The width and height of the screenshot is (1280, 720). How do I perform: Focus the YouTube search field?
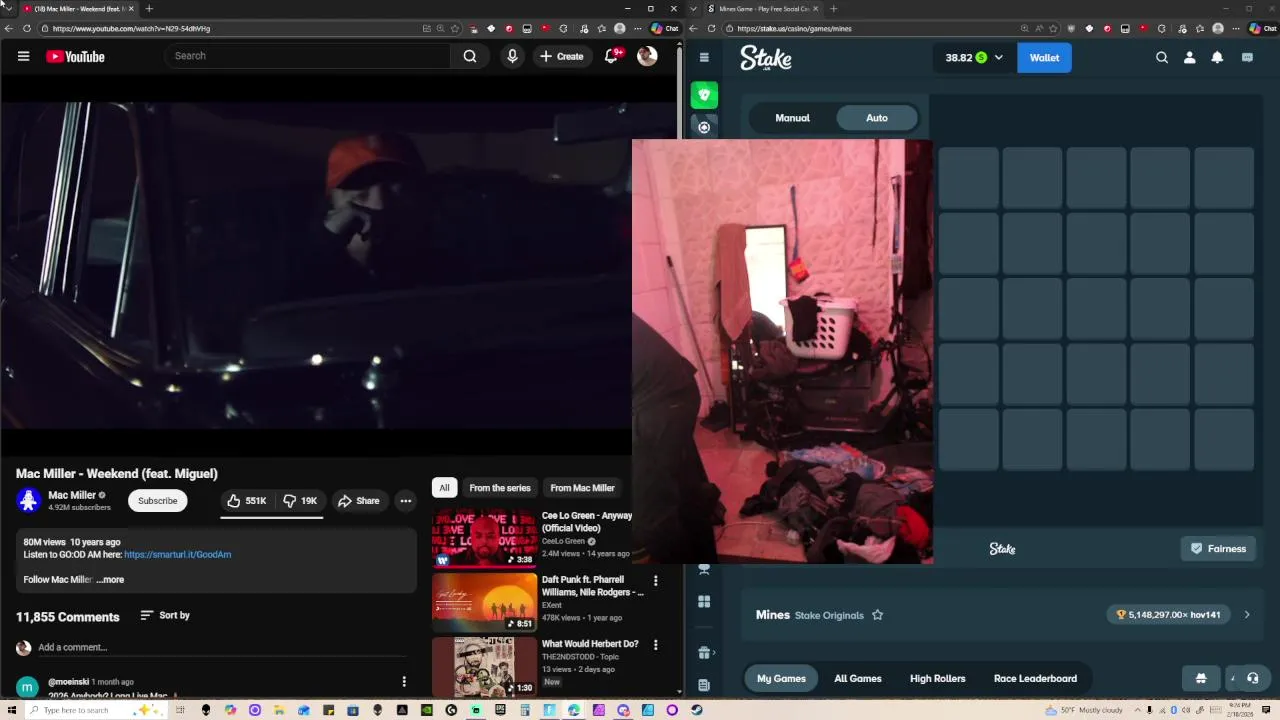307,56
